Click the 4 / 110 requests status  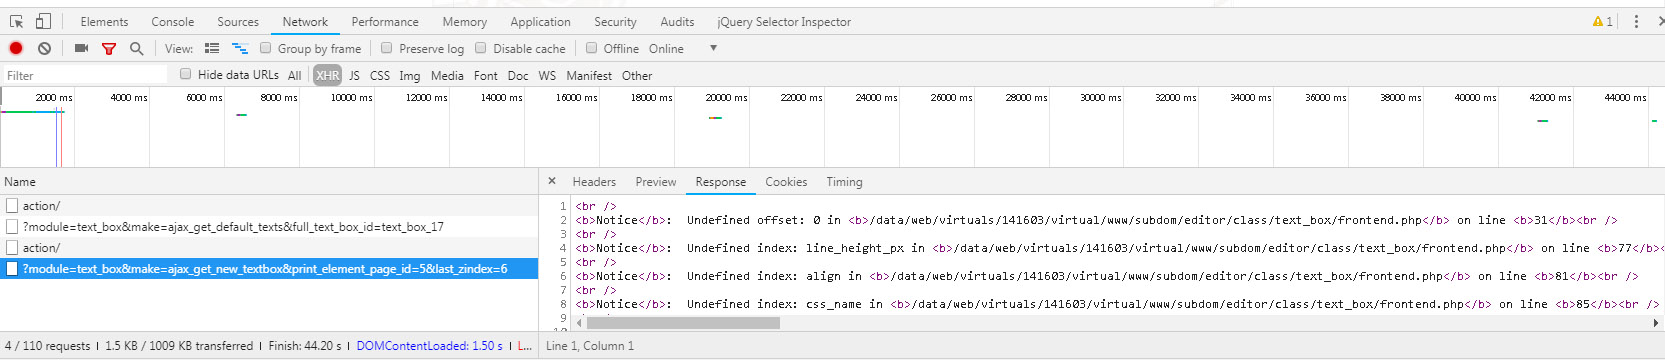[x=47, y=346]
